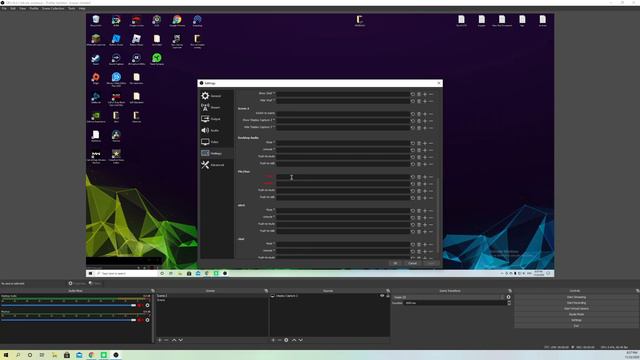
Task: Mute Desktop Audio in Audio Mixer
Action: (x=140, y=305)
